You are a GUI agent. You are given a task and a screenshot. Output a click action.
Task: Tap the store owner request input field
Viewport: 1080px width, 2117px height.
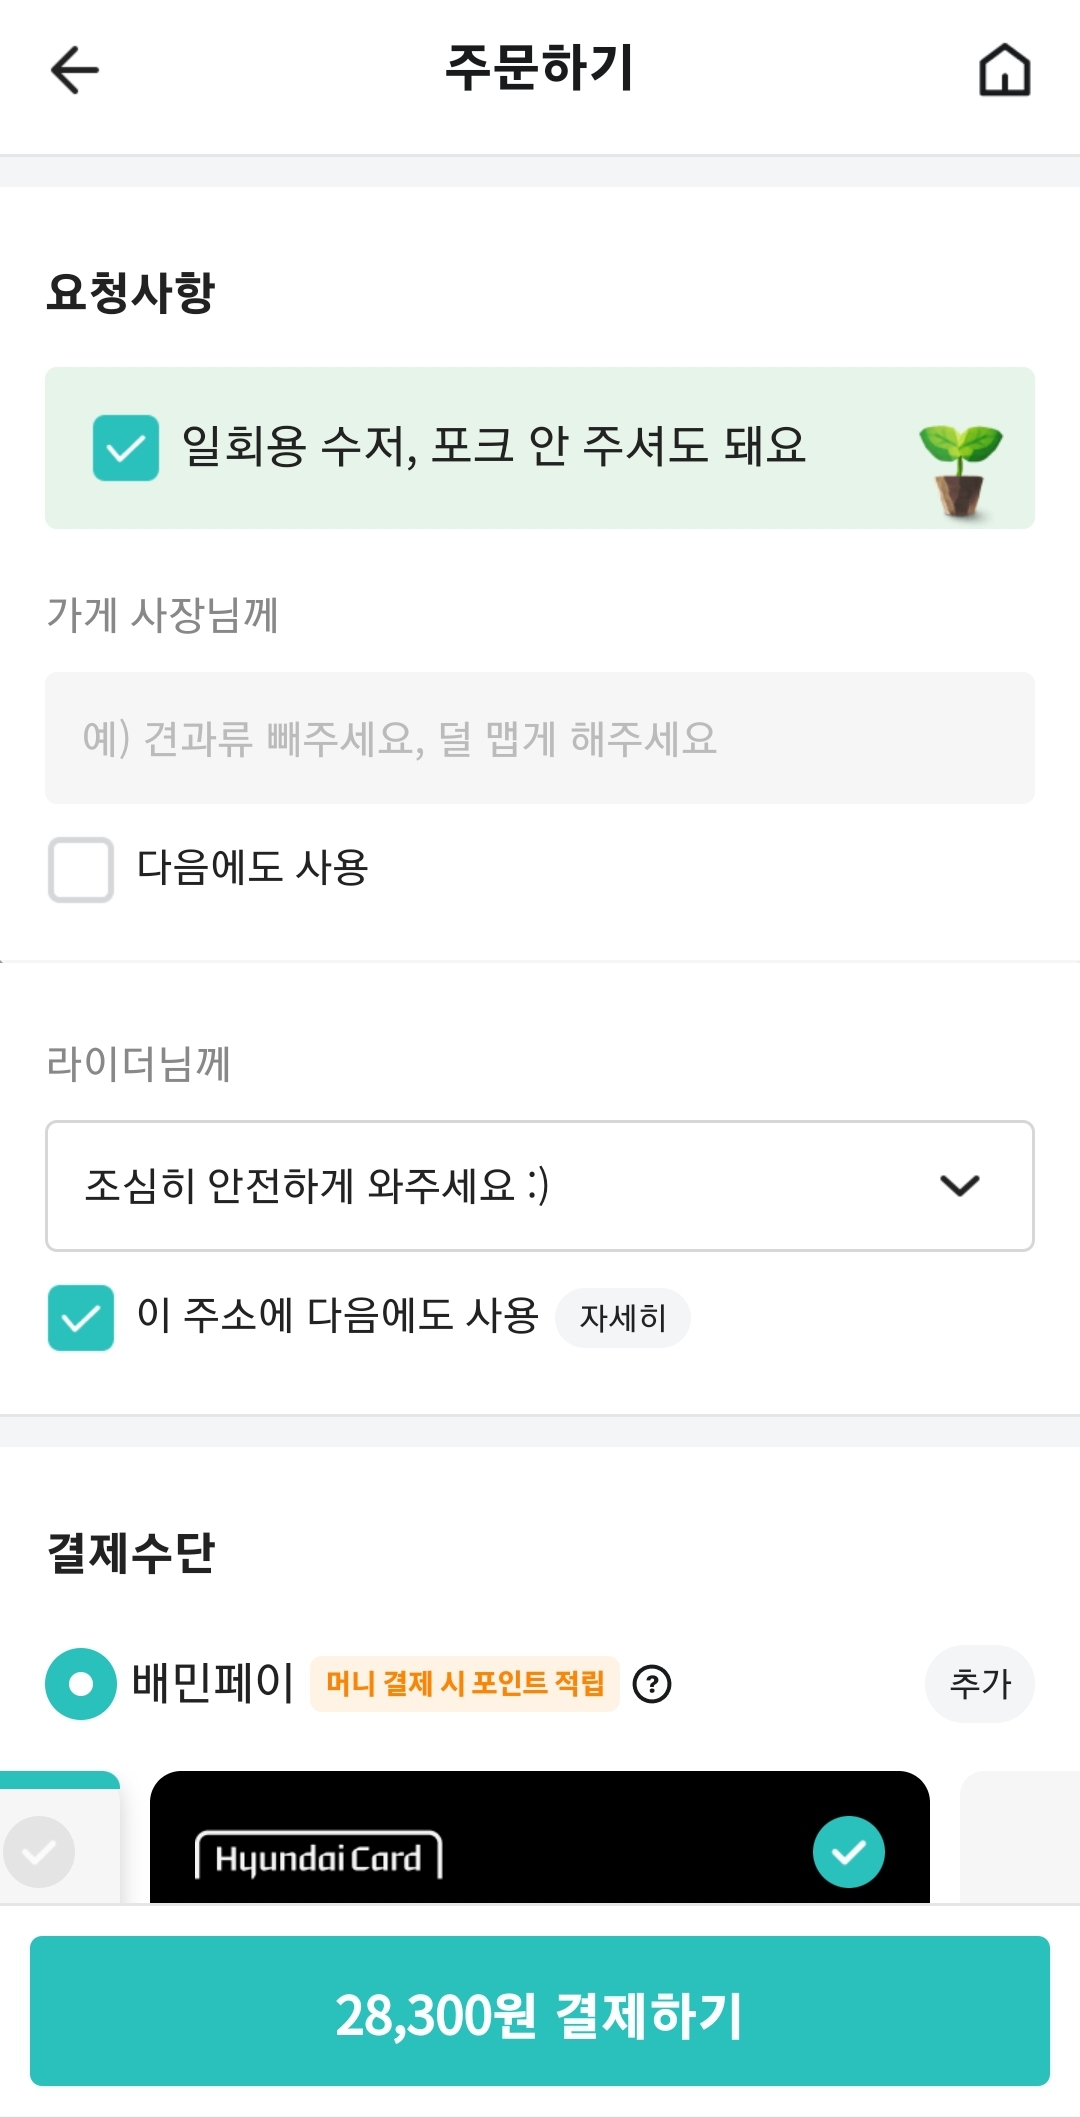pyautogui.click(x=540, y=738)
